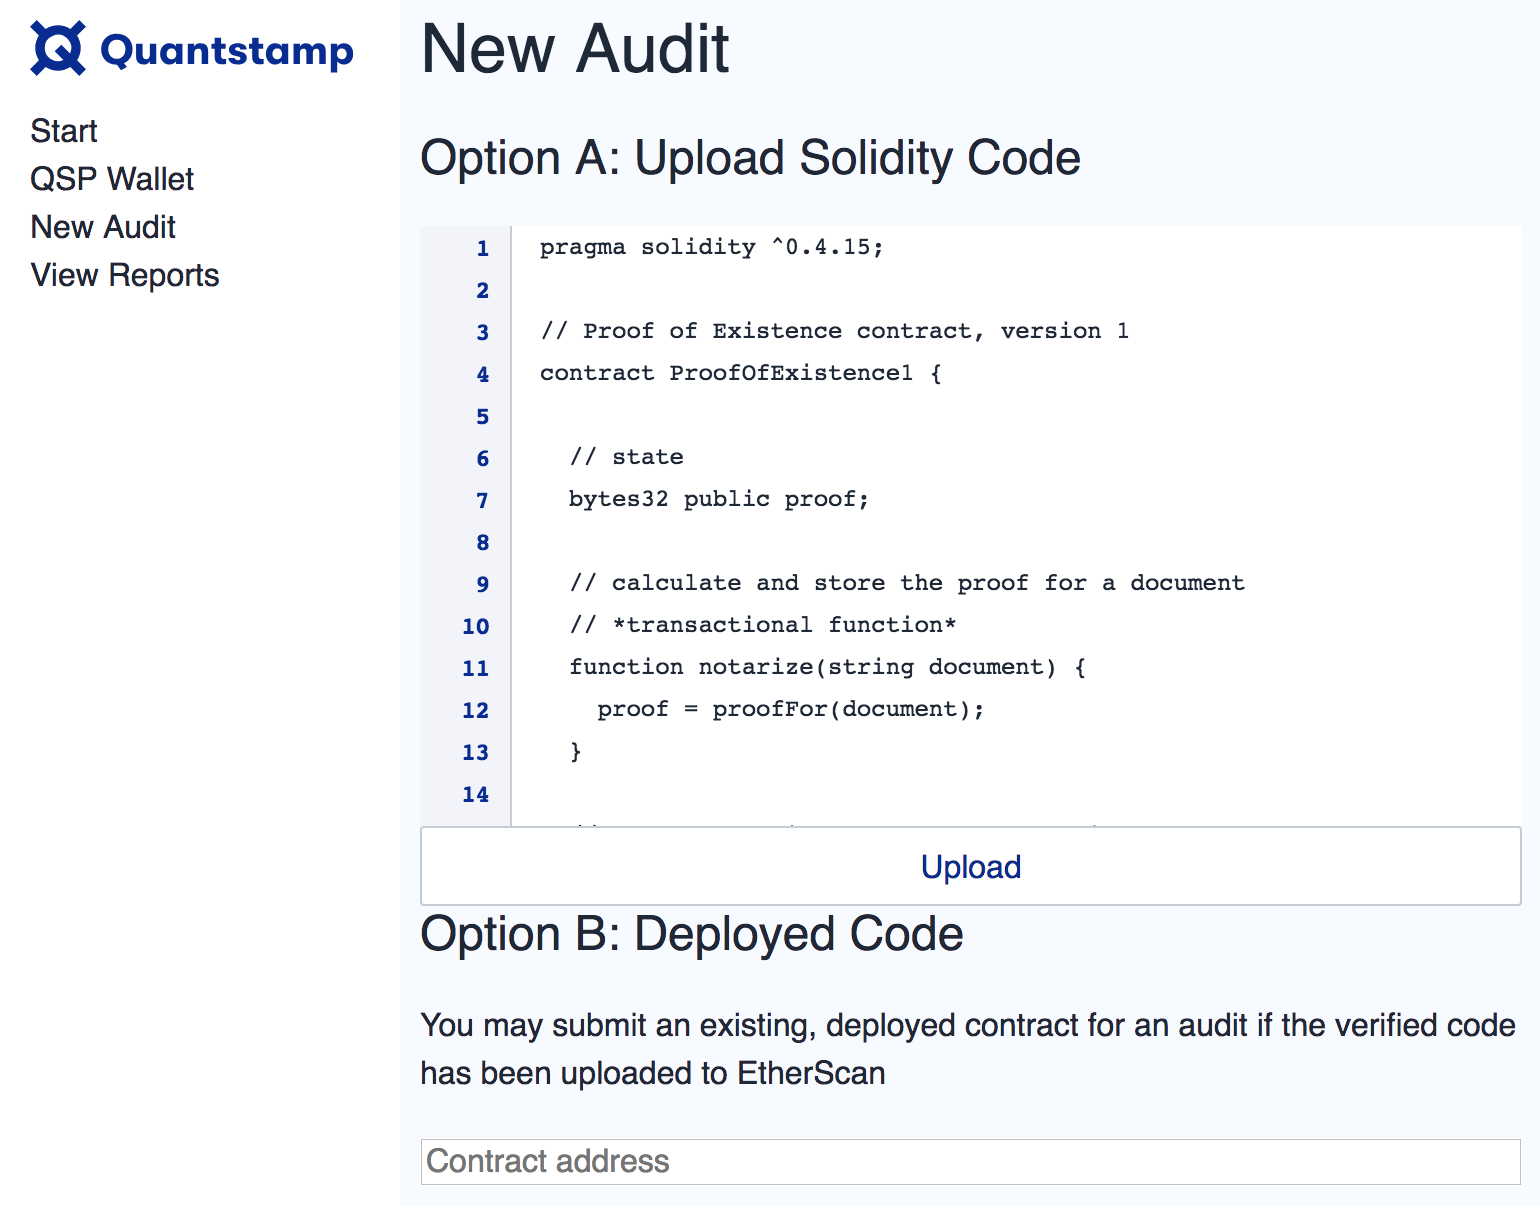Click the EtherScan deployed contract description text
1540x1208 pixels.
[x=968, y=1049]
